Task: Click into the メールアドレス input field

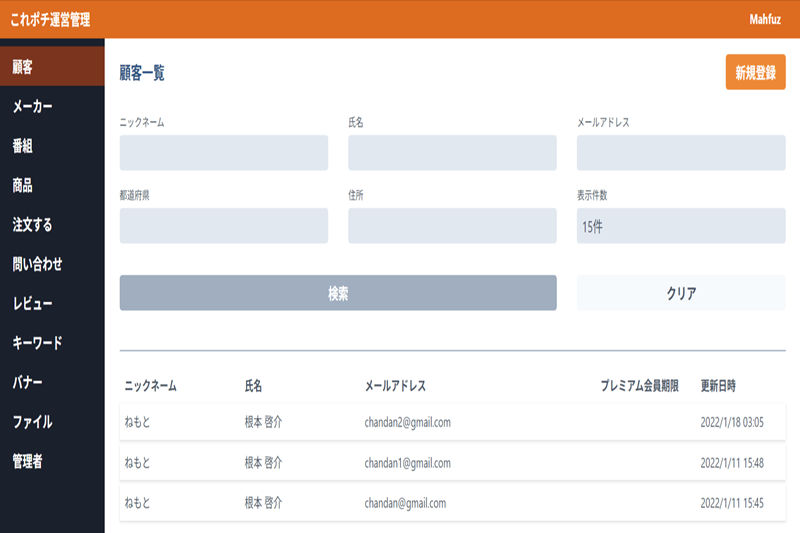Action: tap(680, 153)
